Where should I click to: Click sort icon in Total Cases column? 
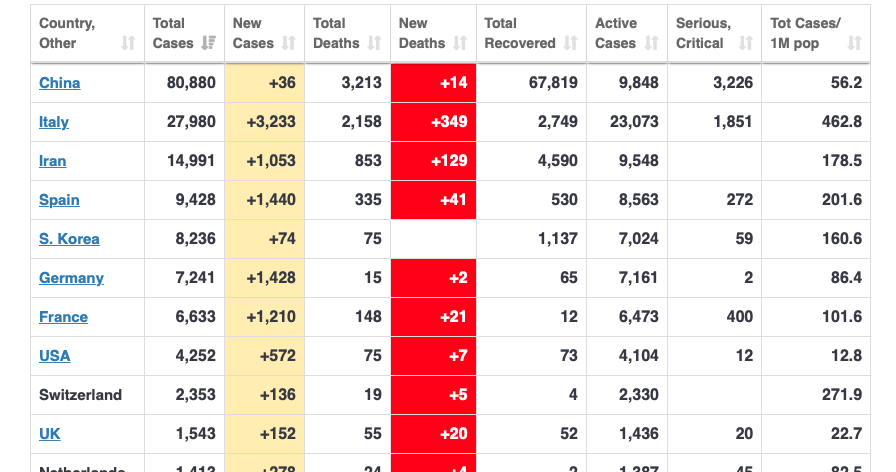[209, 43]
